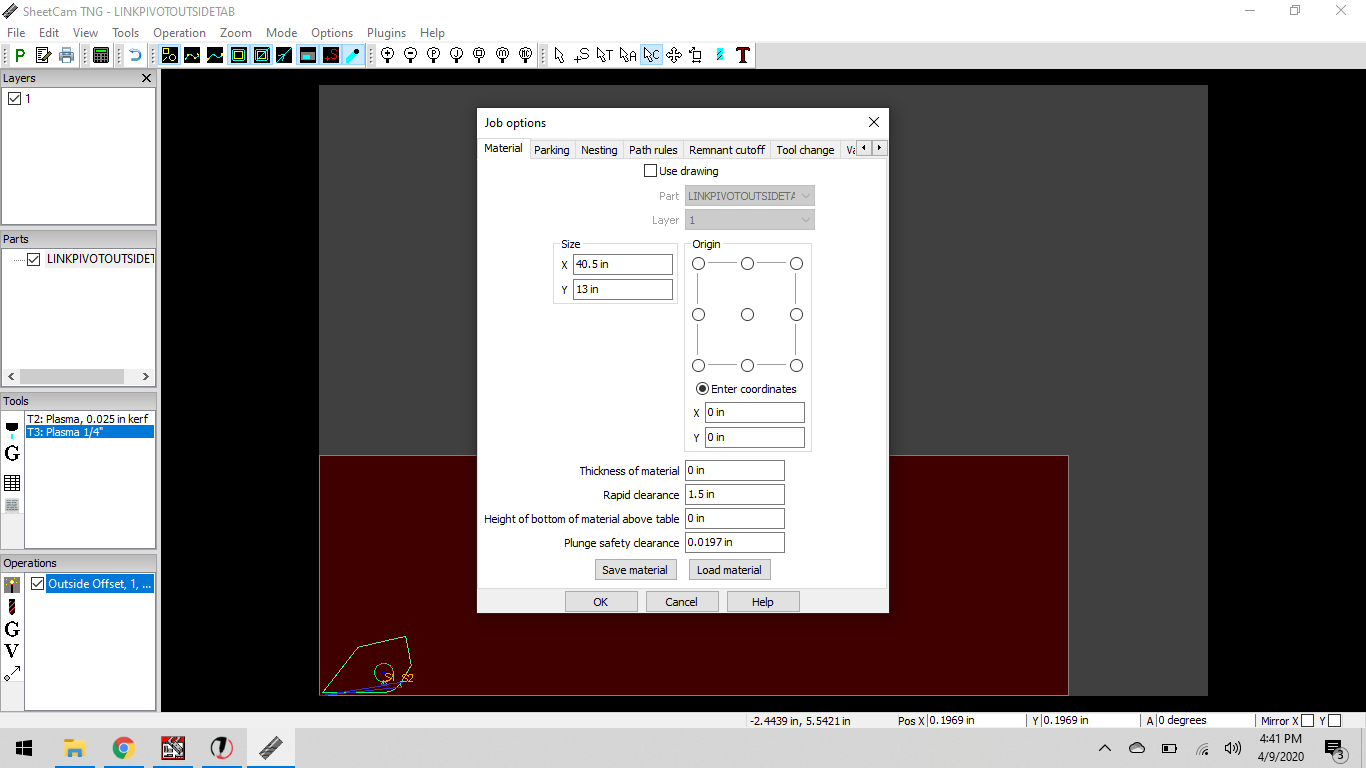Enable the Use drawing checkbox
Screen dimensions: 1366x768
(651, 171)
